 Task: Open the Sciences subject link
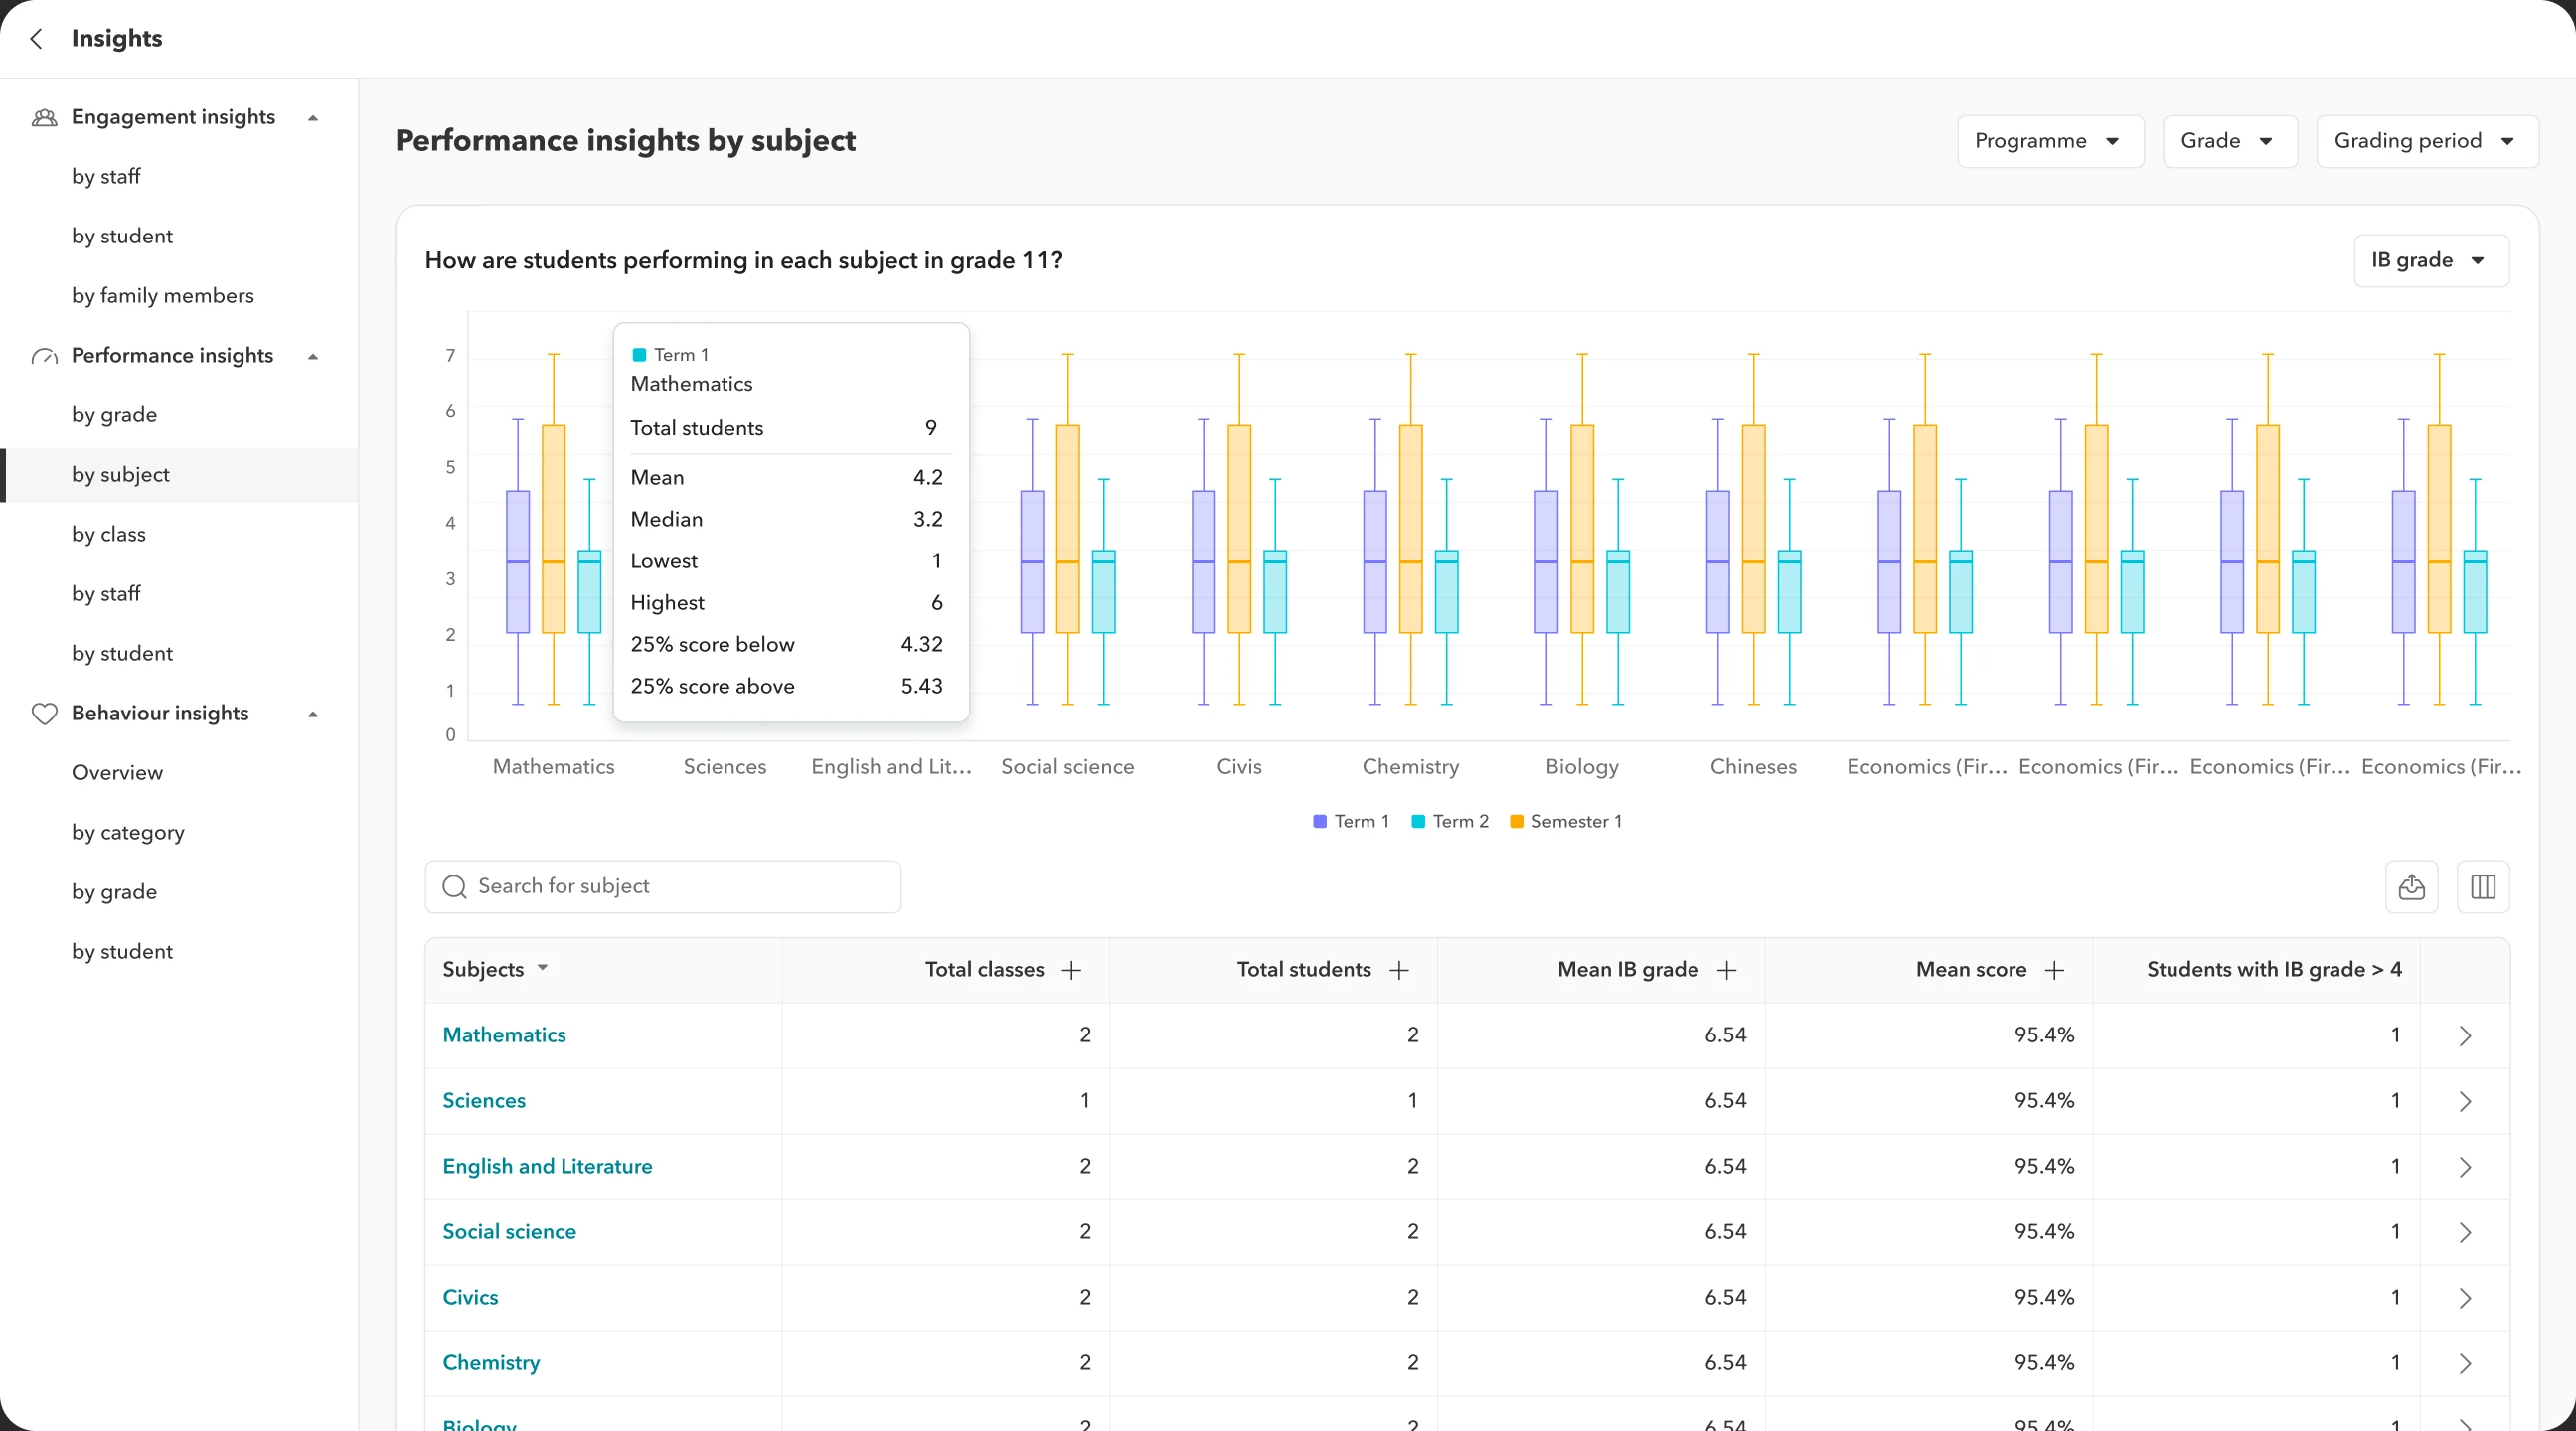tap(484, 1100)
